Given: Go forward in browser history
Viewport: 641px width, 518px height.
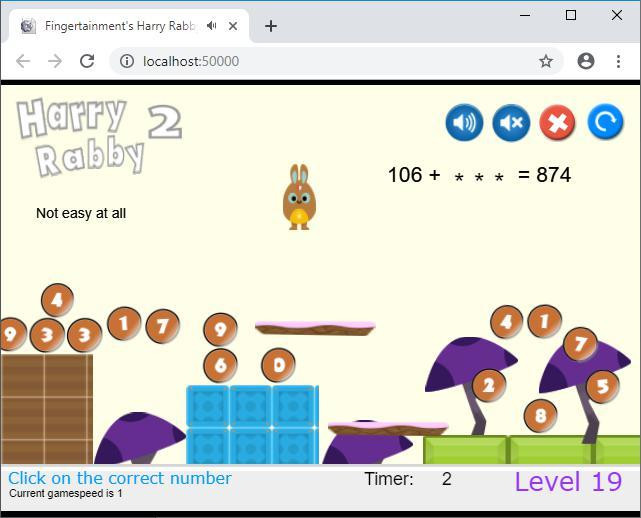Looking at the screenshot, I should (x=55, y=61).
